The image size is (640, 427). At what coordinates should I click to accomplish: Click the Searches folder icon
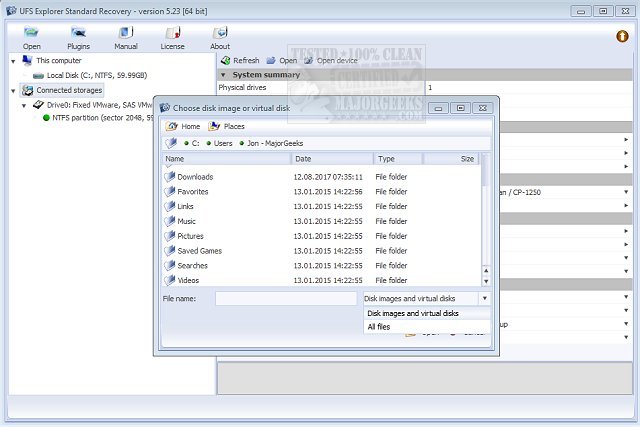pos(169,265)
